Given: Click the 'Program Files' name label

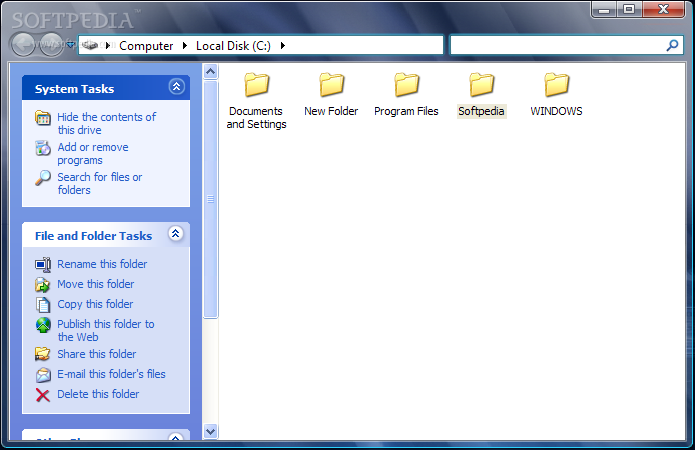Looking at the screenshot, I should 406,111.
